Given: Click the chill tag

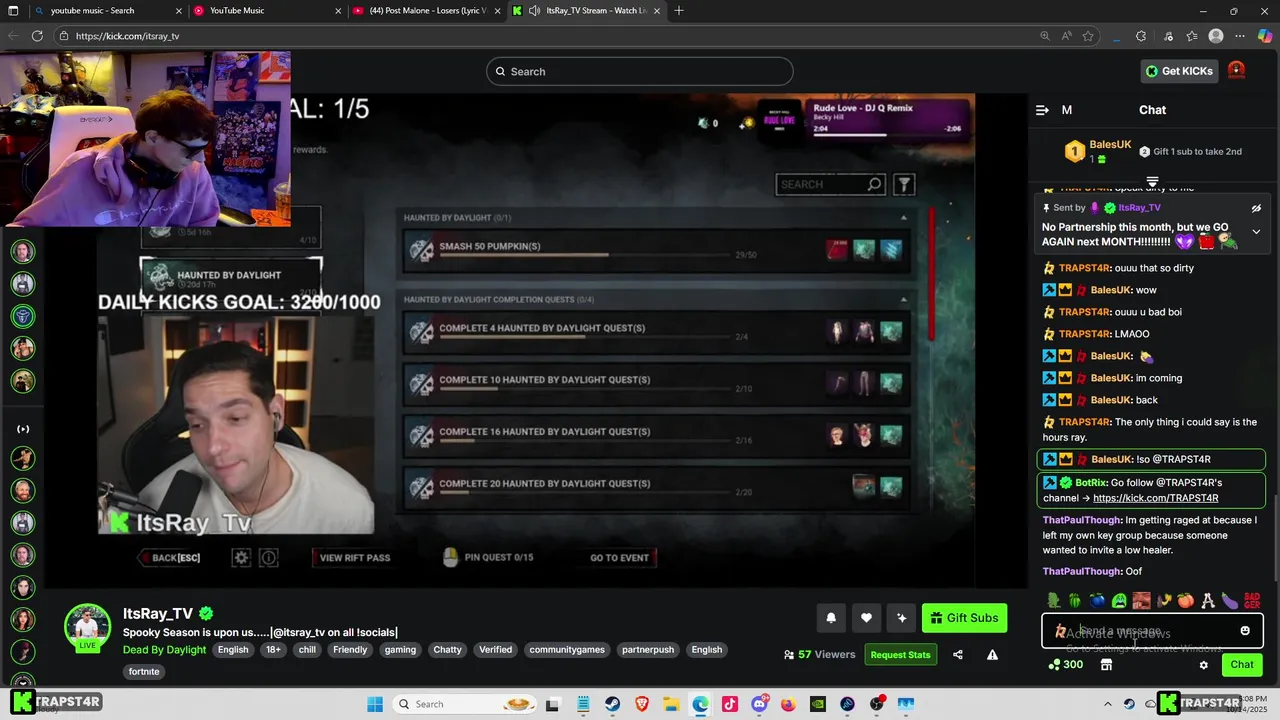Looking at the screenshot, I should [x=307, y=650].
